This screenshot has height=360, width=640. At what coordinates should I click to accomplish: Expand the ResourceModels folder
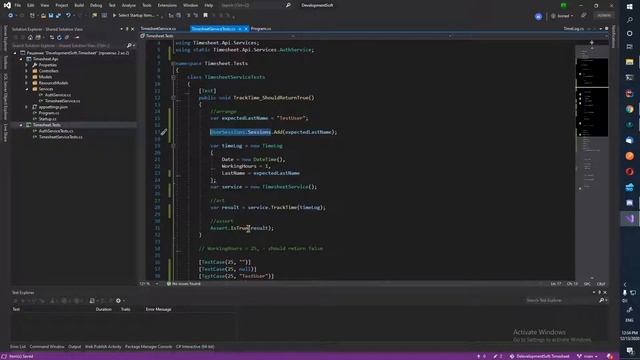tap(27, 83)
